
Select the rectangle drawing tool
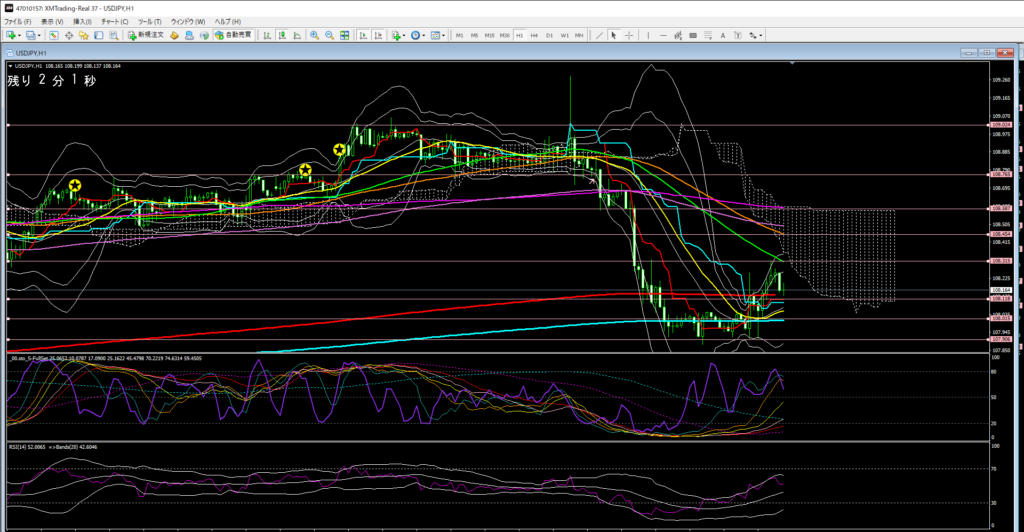(x=693, y=35)
